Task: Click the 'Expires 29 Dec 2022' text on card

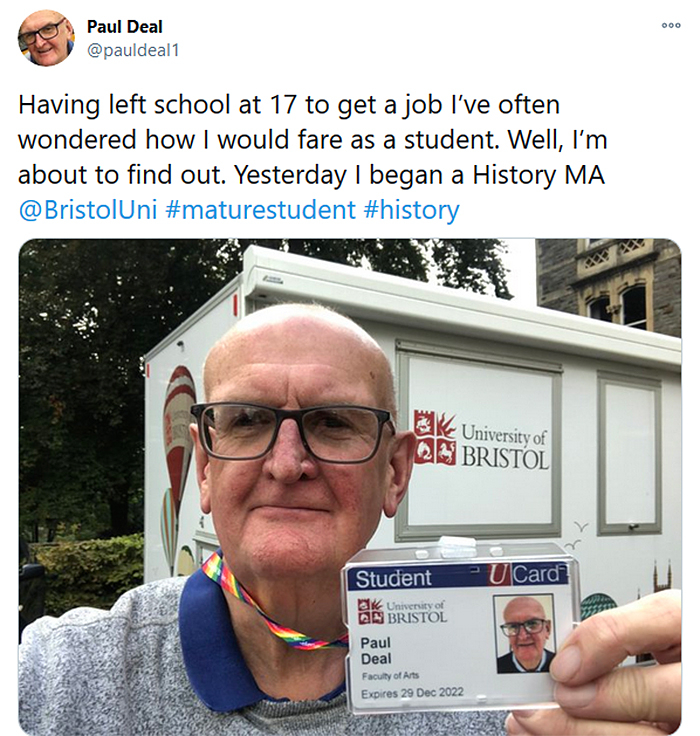Action: [x=412, y=693]
